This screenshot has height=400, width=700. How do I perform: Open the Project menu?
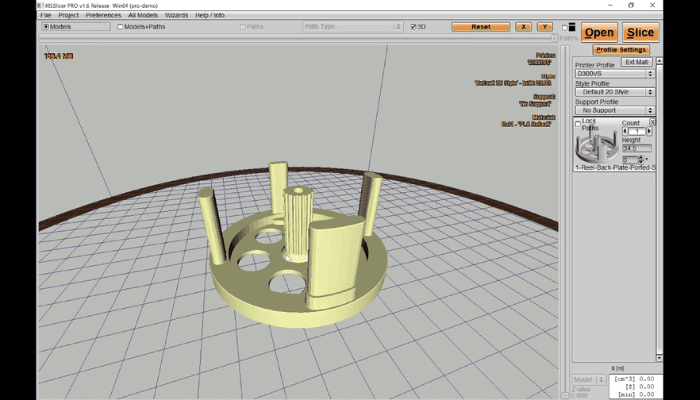click(68, 15)
